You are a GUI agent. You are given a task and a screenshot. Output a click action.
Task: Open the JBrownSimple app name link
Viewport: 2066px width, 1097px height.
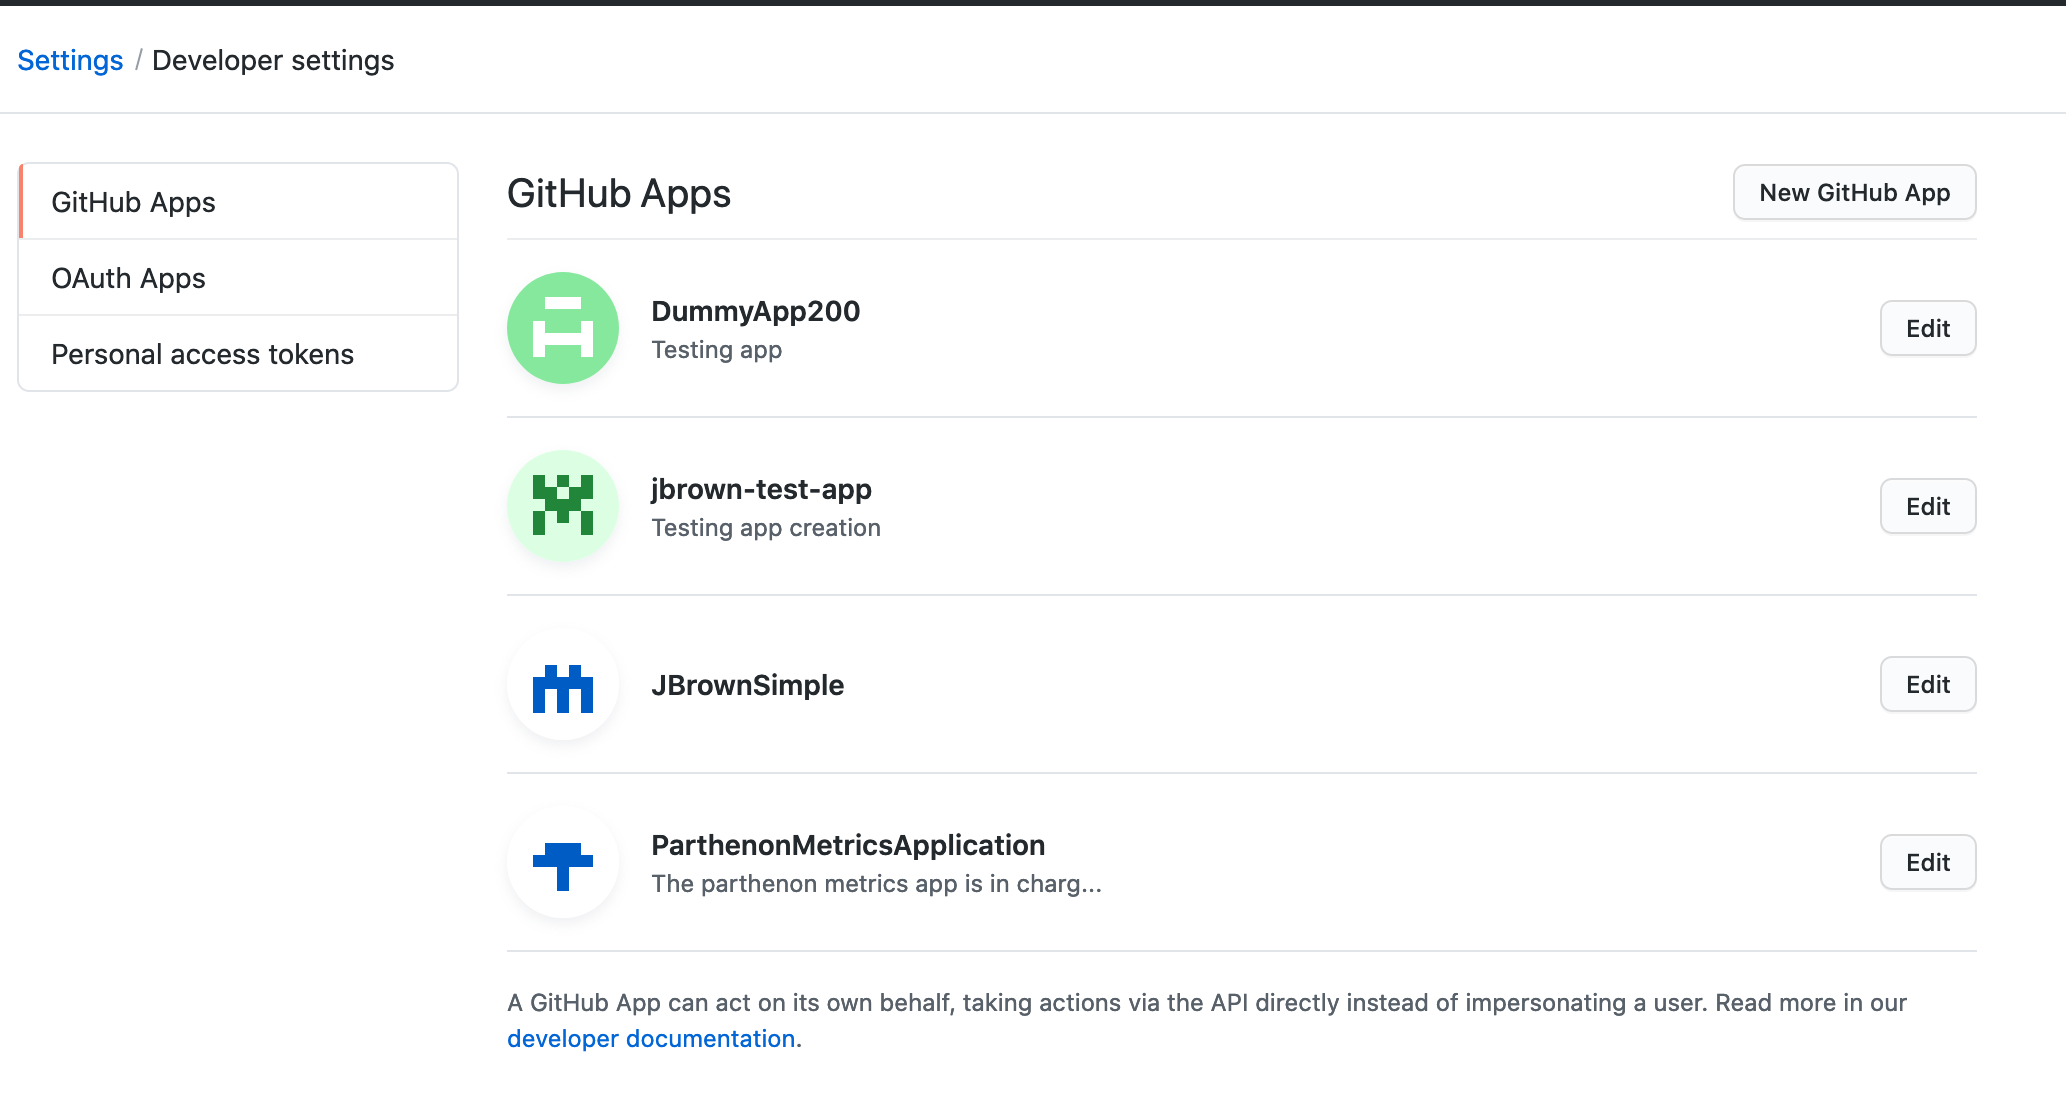click(x=748, y=685)
